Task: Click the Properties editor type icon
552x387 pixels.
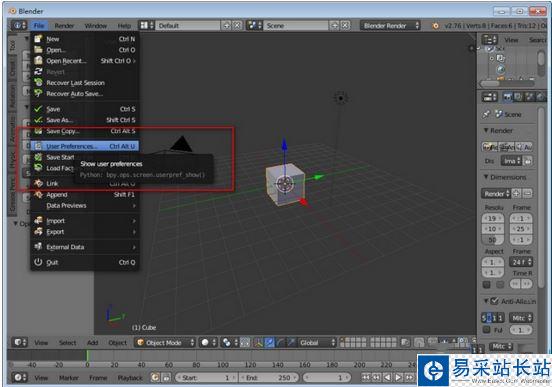Action: point(489,97)
